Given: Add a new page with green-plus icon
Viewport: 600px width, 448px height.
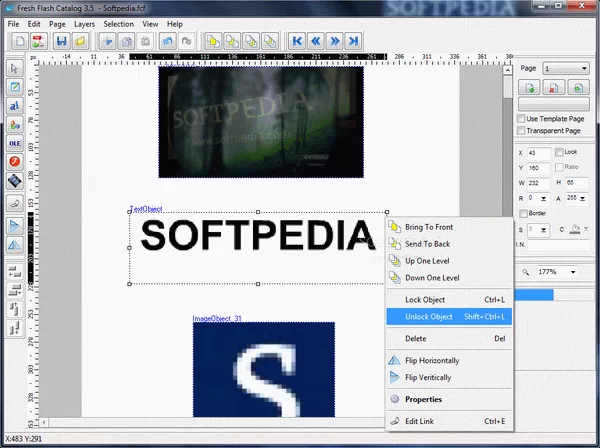Looking at the screenshot, I should (x=529, y=87).
